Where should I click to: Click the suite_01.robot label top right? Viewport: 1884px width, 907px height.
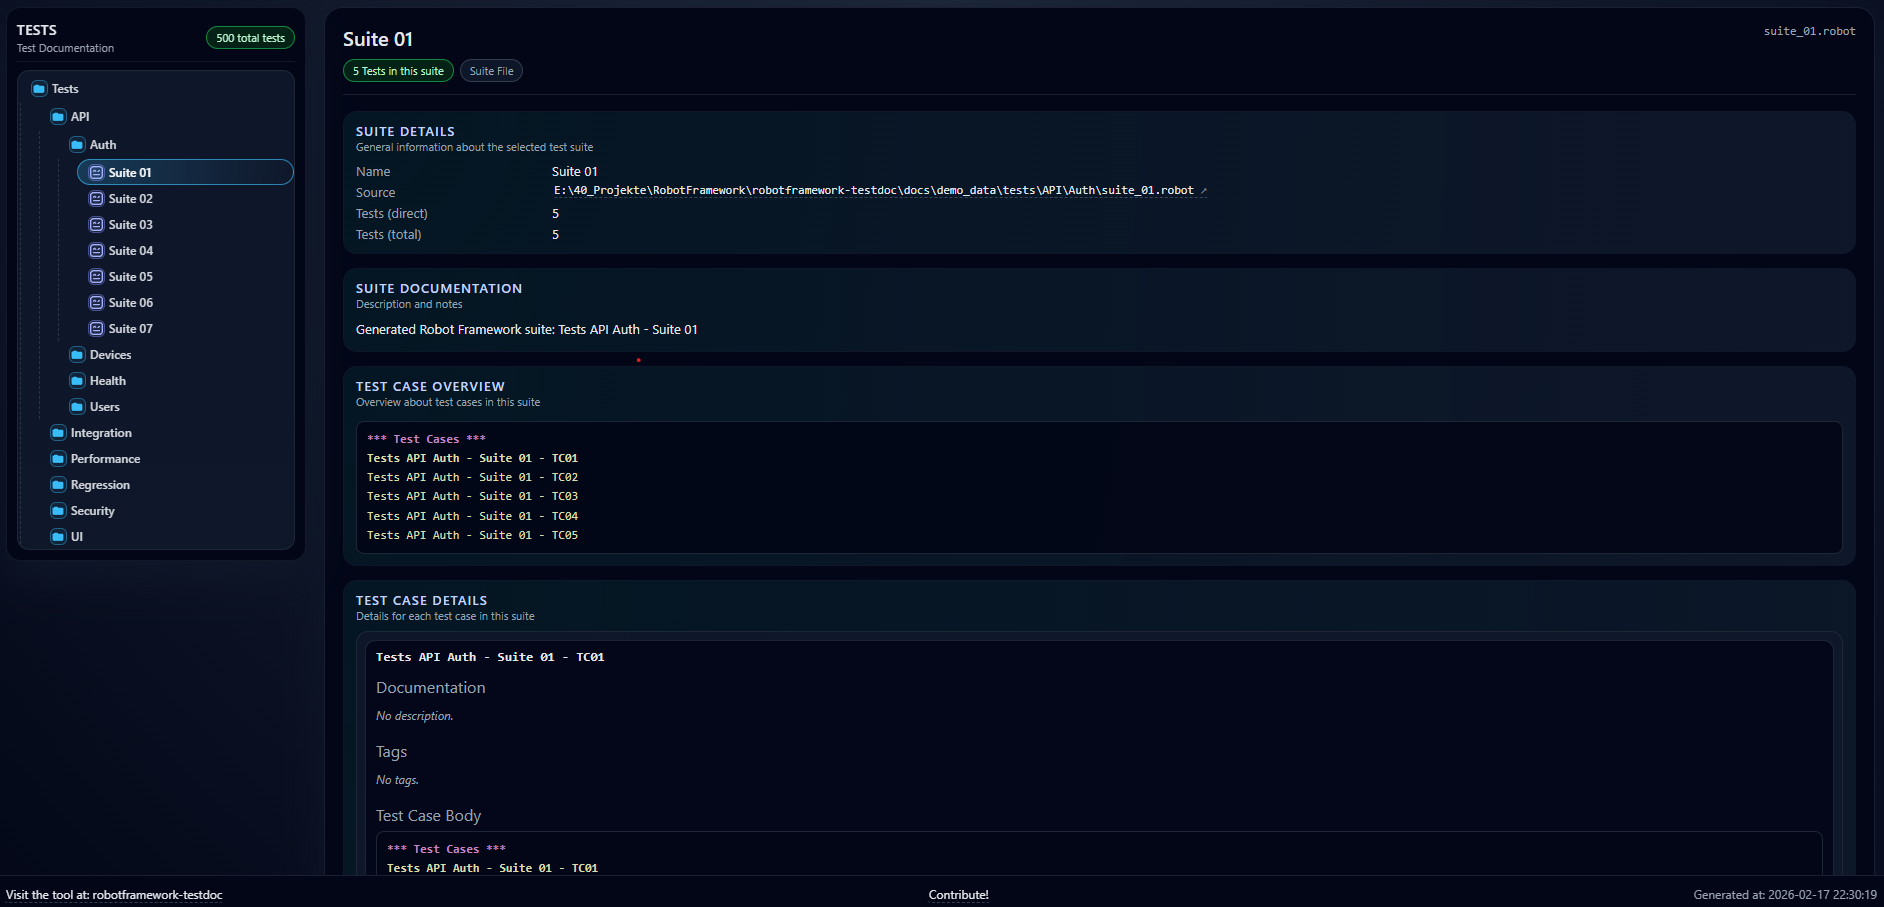1809,30
